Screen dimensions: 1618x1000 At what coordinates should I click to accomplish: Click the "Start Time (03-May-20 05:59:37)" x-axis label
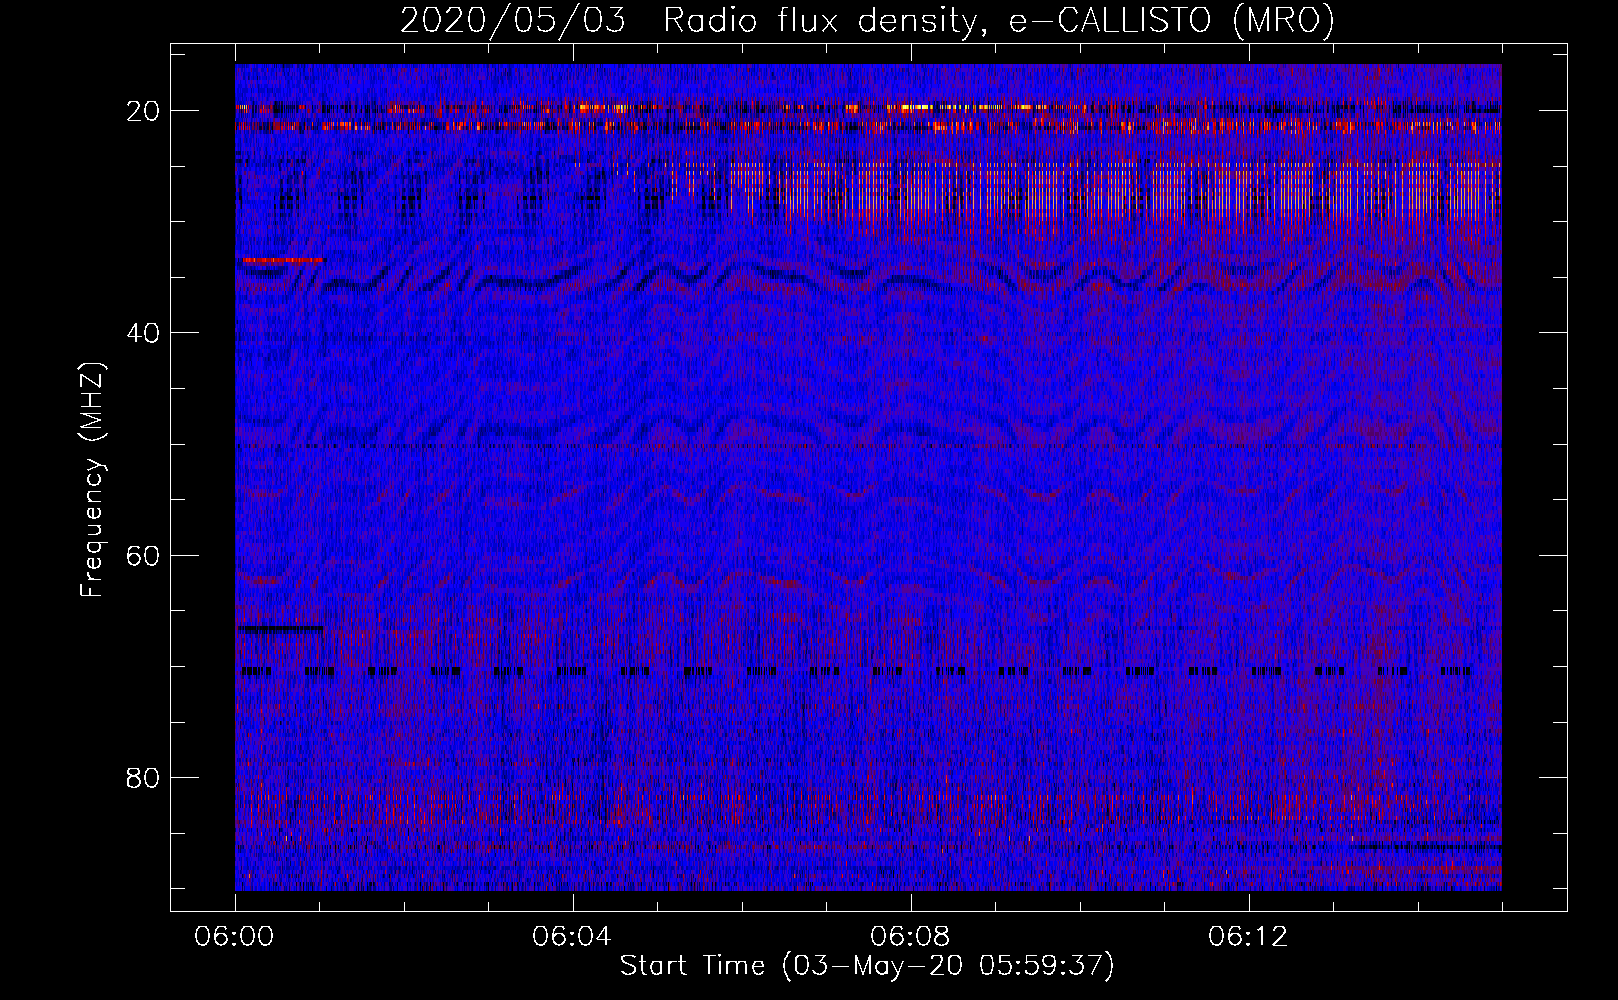tap(867, 966)
